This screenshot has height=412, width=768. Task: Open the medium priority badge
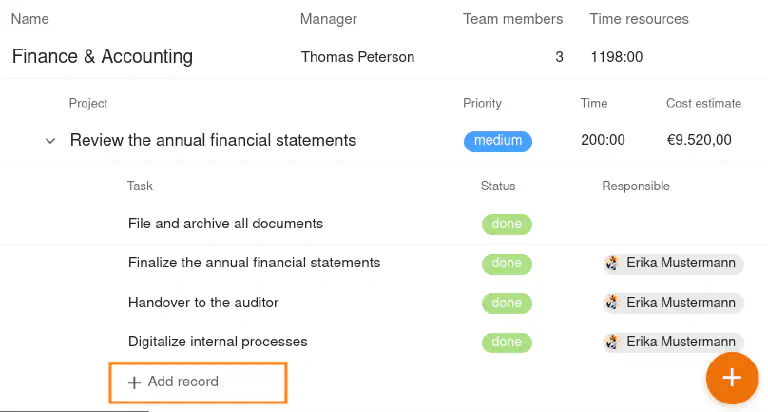pyautogui.click(x=497, y=141)
